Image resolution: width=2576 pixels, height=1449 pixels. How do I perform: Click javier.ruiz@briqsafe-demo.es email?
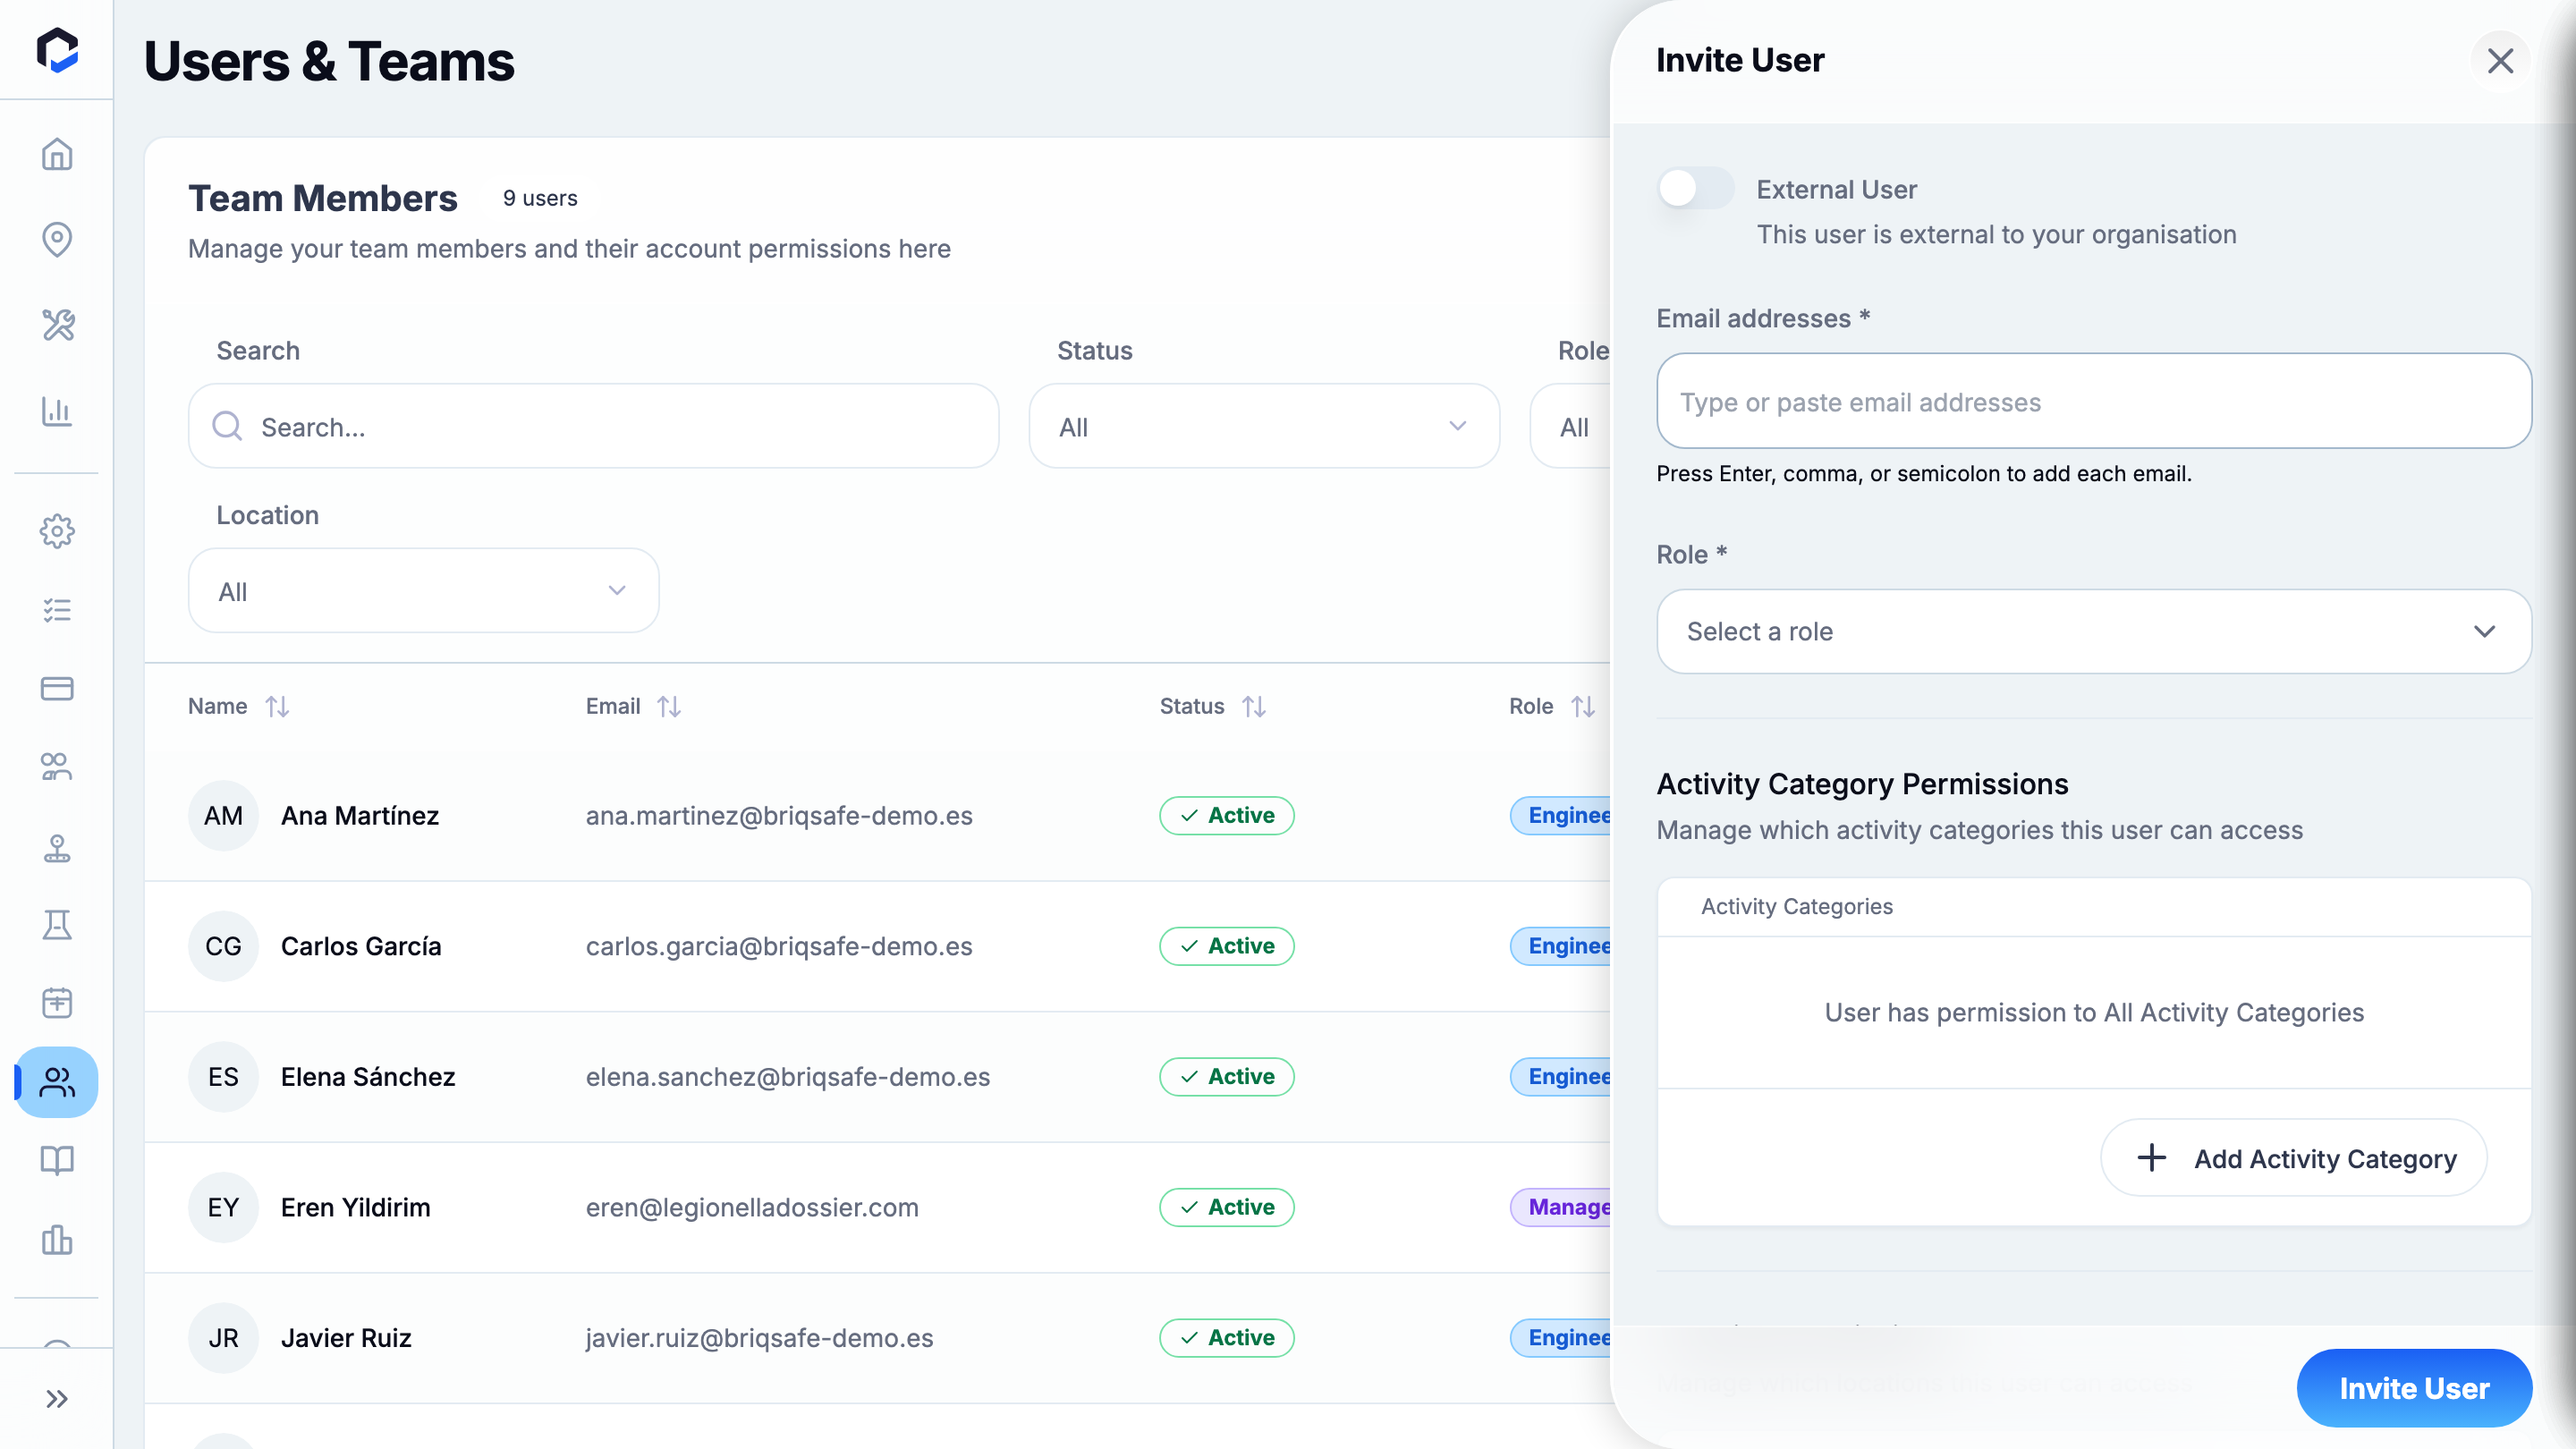pos(760,1338)
